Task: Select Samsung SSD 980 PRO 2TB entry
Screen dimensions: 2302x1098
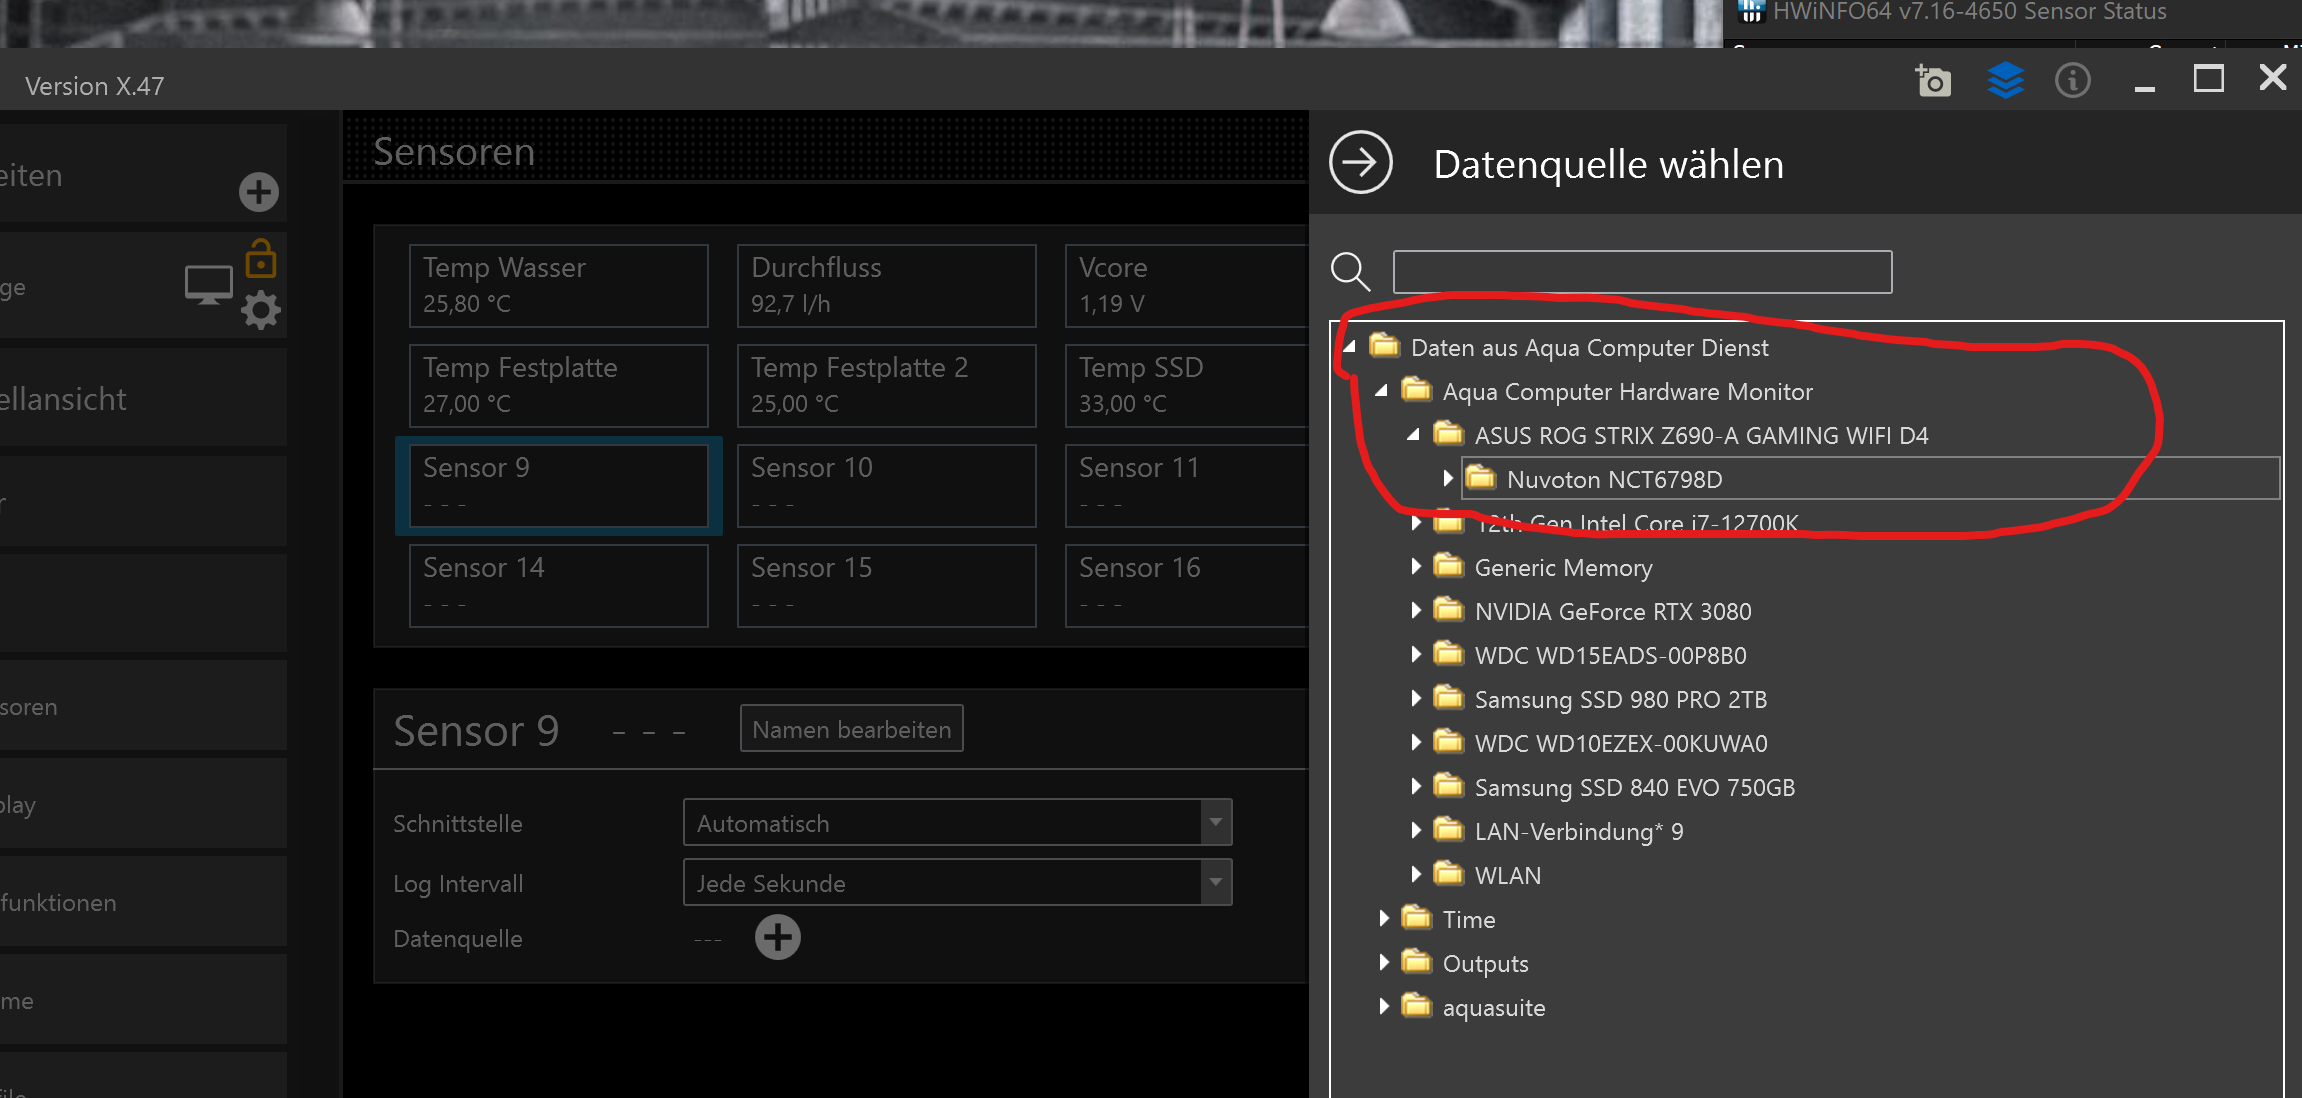Action: [x=1620, y=699]
